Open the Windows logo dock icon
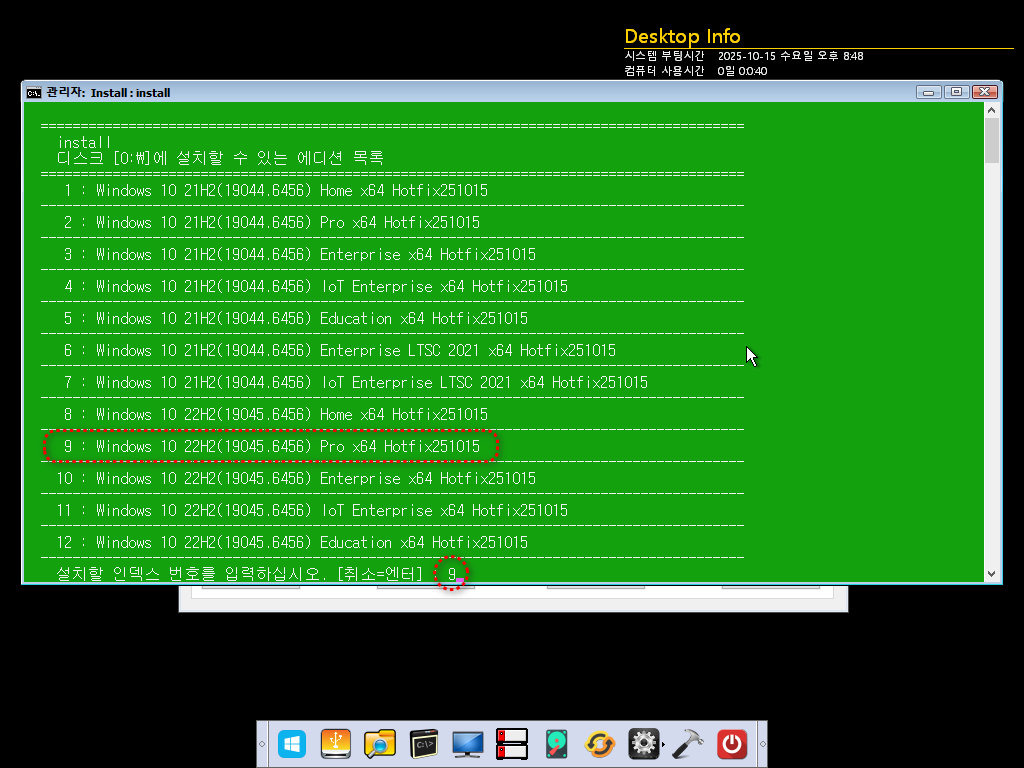Image resolution: width=1024 pixels, height=768 pixels. 291,744
